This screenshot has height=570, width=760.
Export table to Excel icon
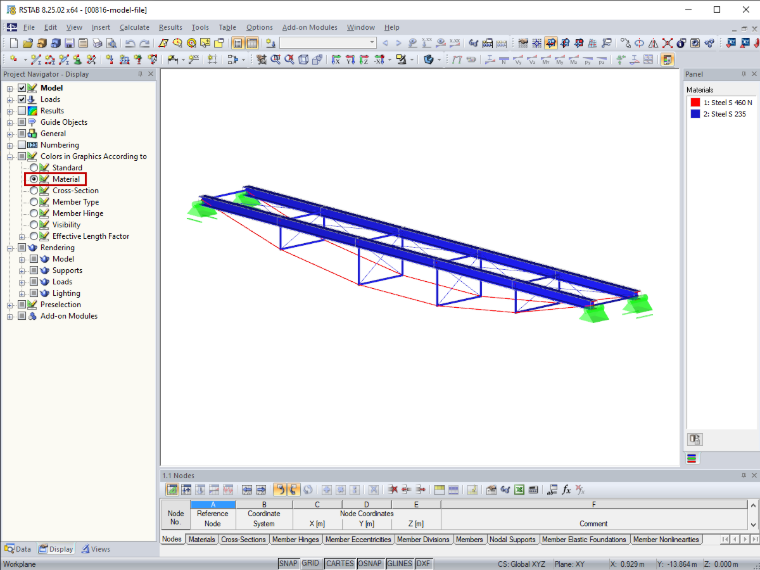519,490
